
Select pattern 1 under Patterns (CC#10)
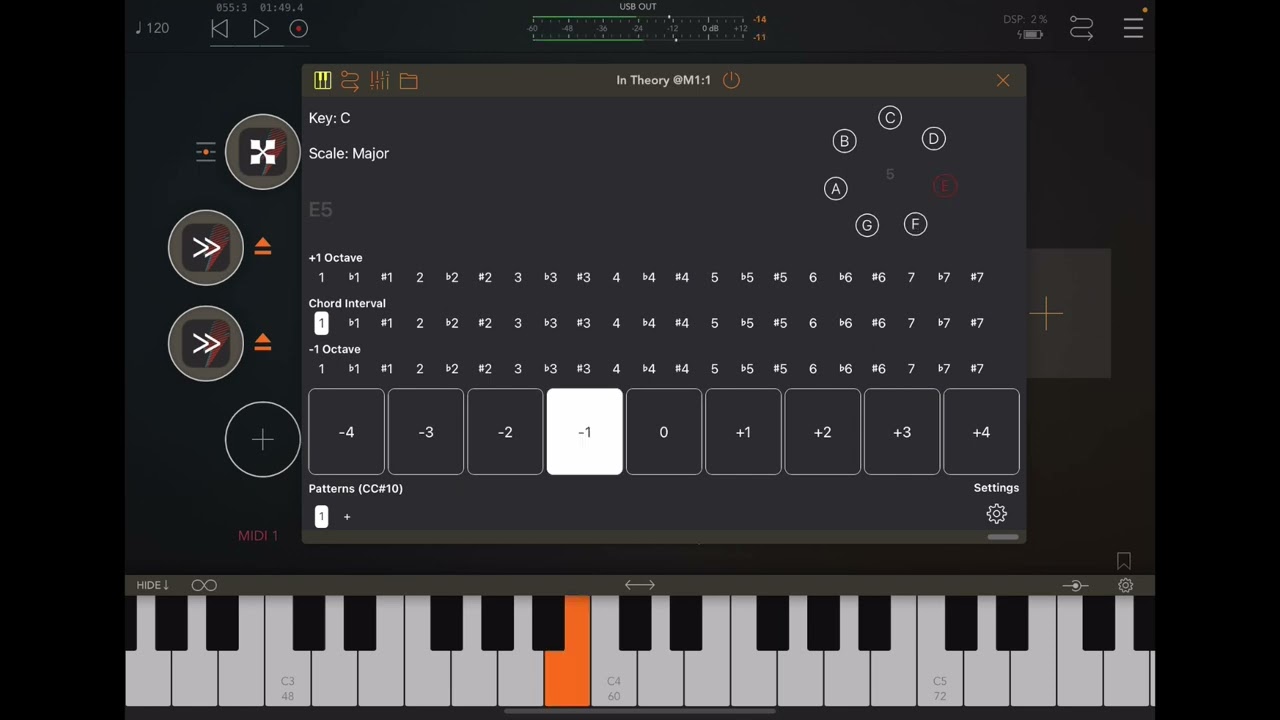pos(321,516)
